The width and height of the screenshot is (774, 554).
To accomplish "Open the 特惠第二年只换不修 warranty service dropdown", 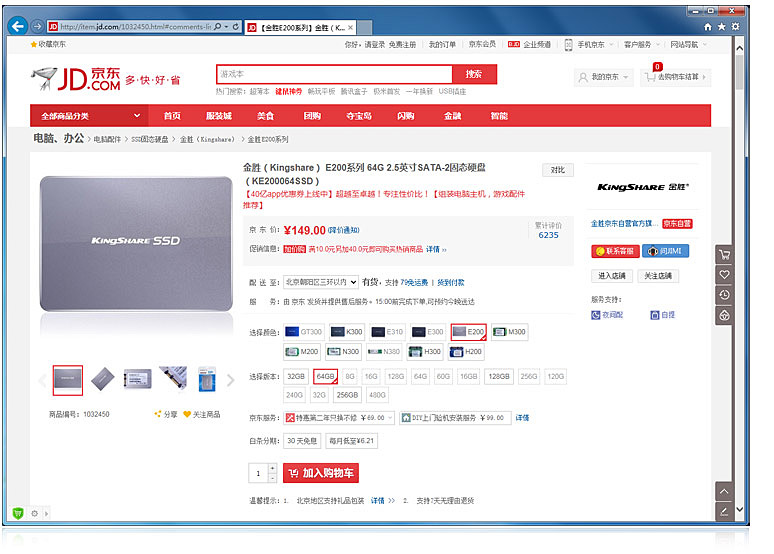I will point(339,418).
